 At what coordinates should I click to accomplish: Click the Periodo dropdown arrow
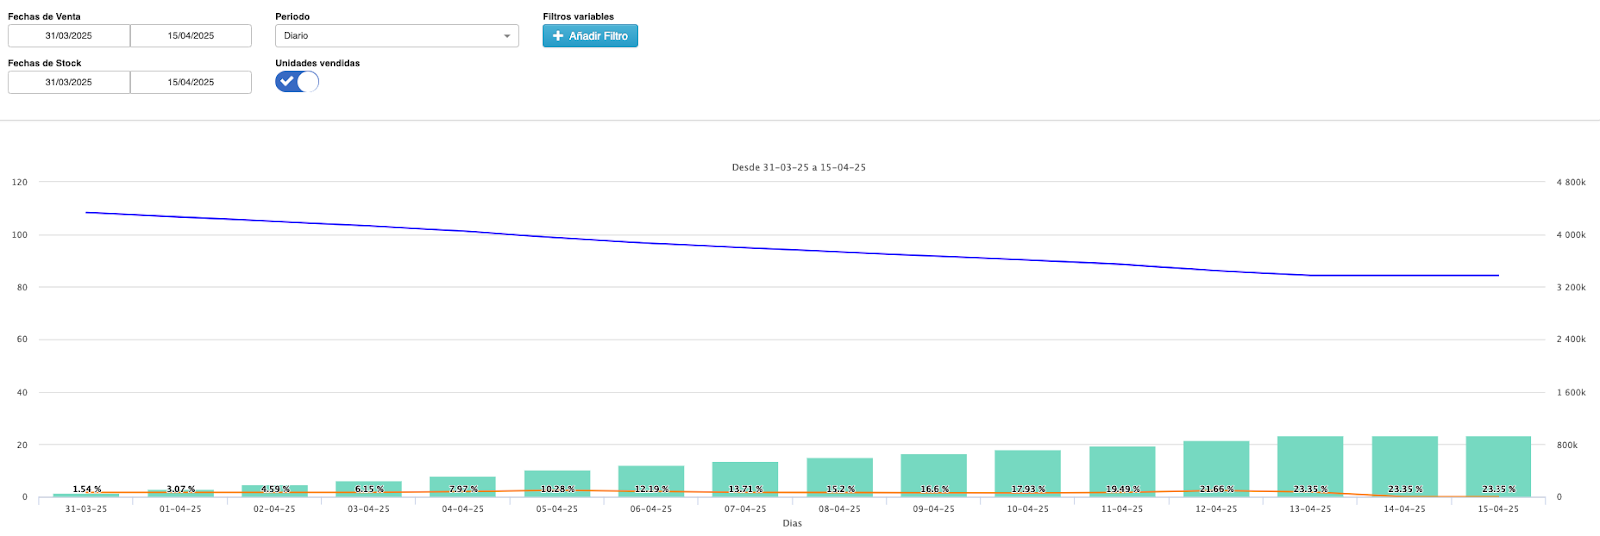point(507,36)
